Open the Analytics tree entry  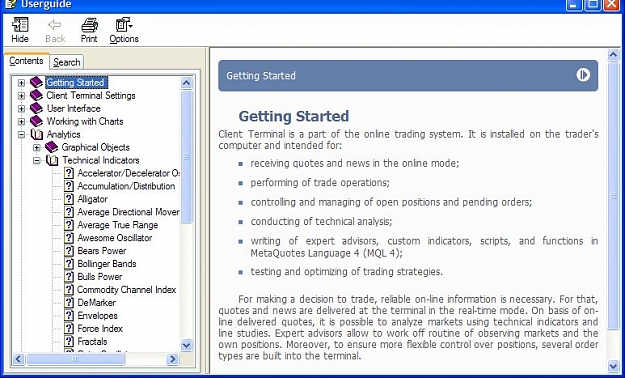[x=63, y=134]
